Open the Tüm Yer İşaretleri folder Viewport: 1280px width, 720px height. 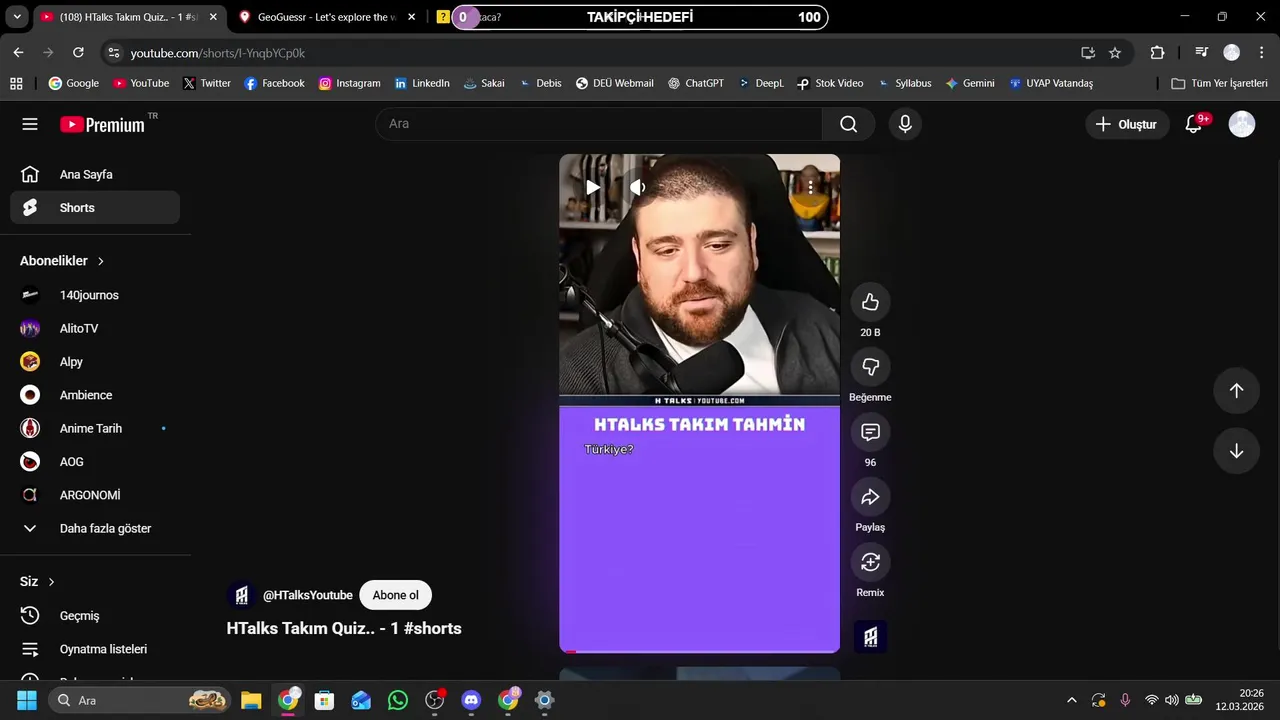[1220, 83]
